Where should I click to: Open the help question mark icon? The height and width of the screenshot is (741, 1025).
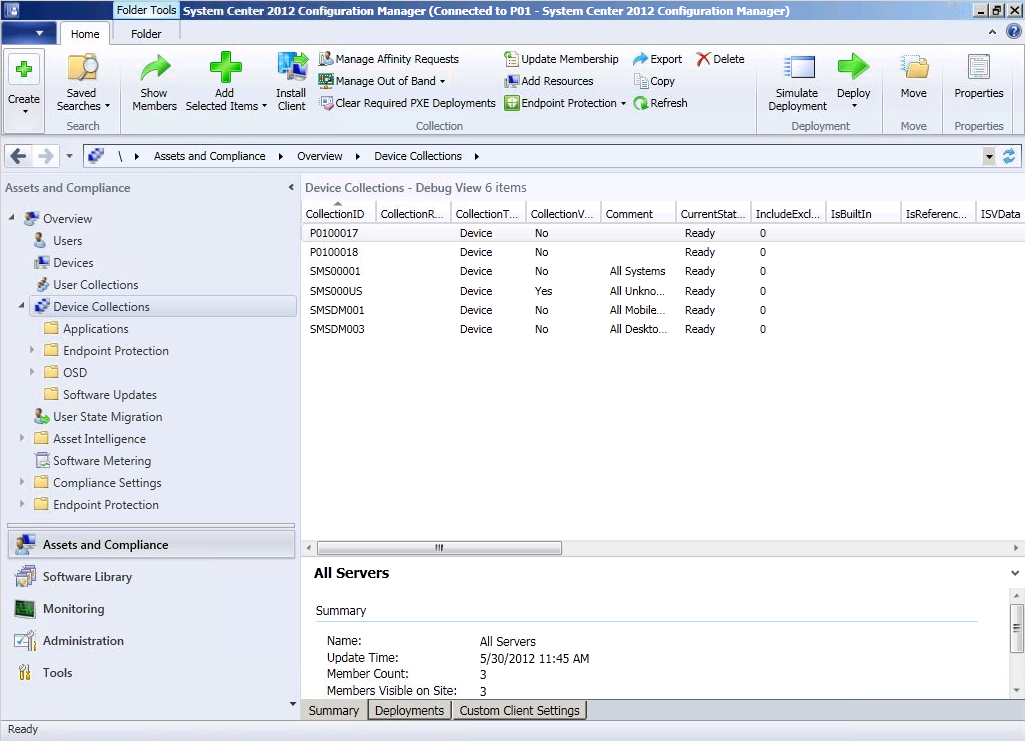(1013, 31)
